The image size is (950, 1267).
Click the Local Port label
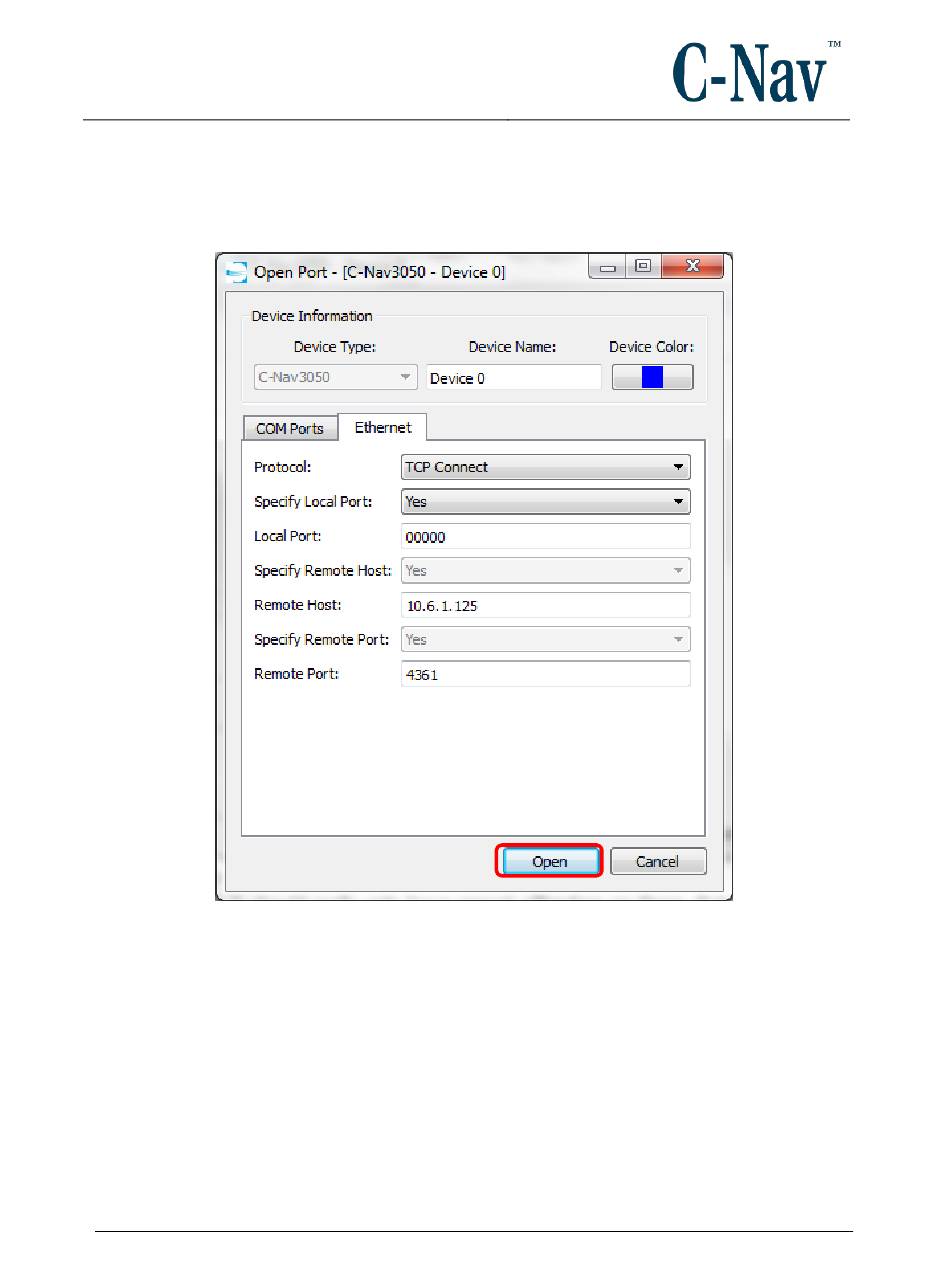(x=287, y=536)
